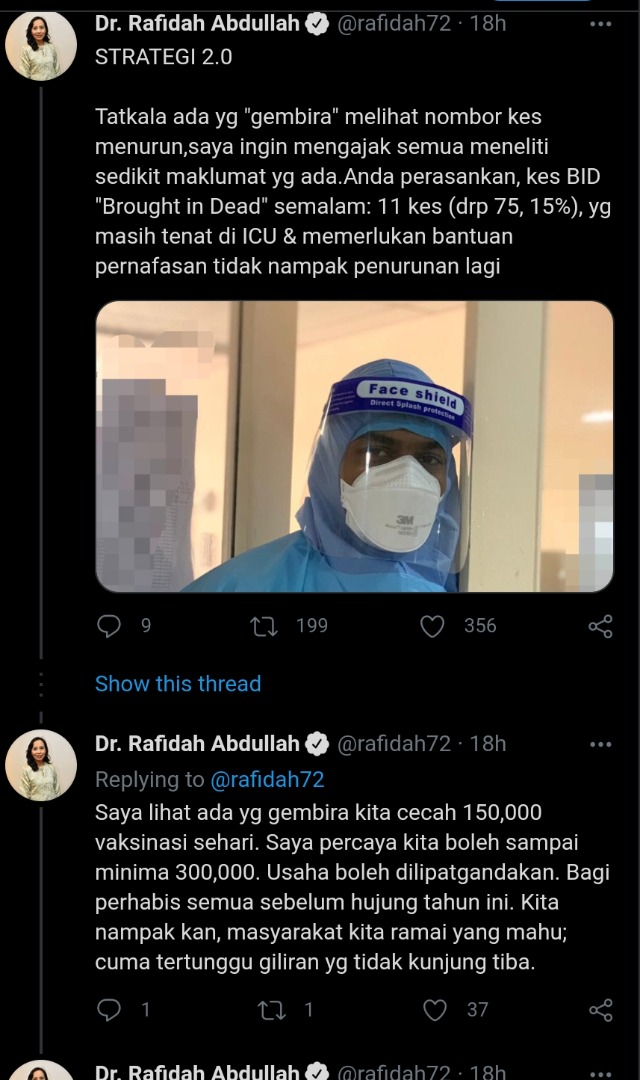
Task: Open profile picture on first tweet
Action: tap(41, 45)
